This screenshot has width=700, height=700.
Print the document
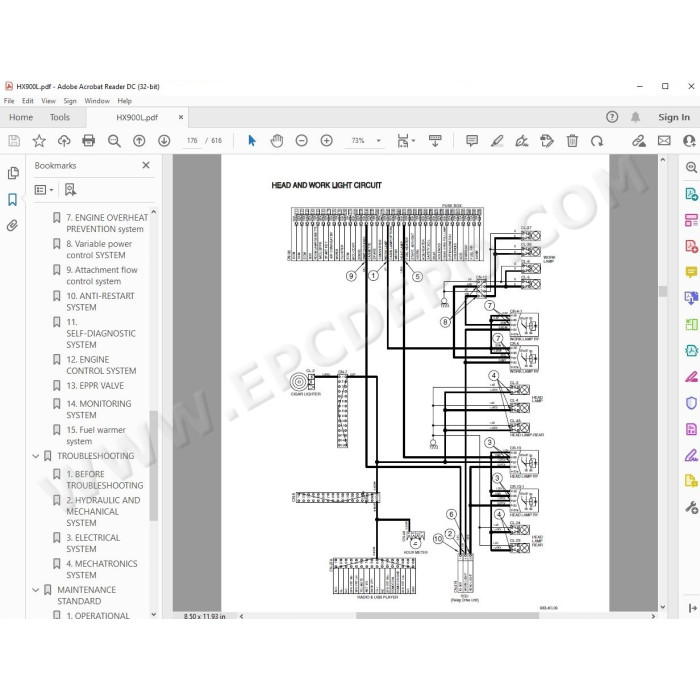88,141
